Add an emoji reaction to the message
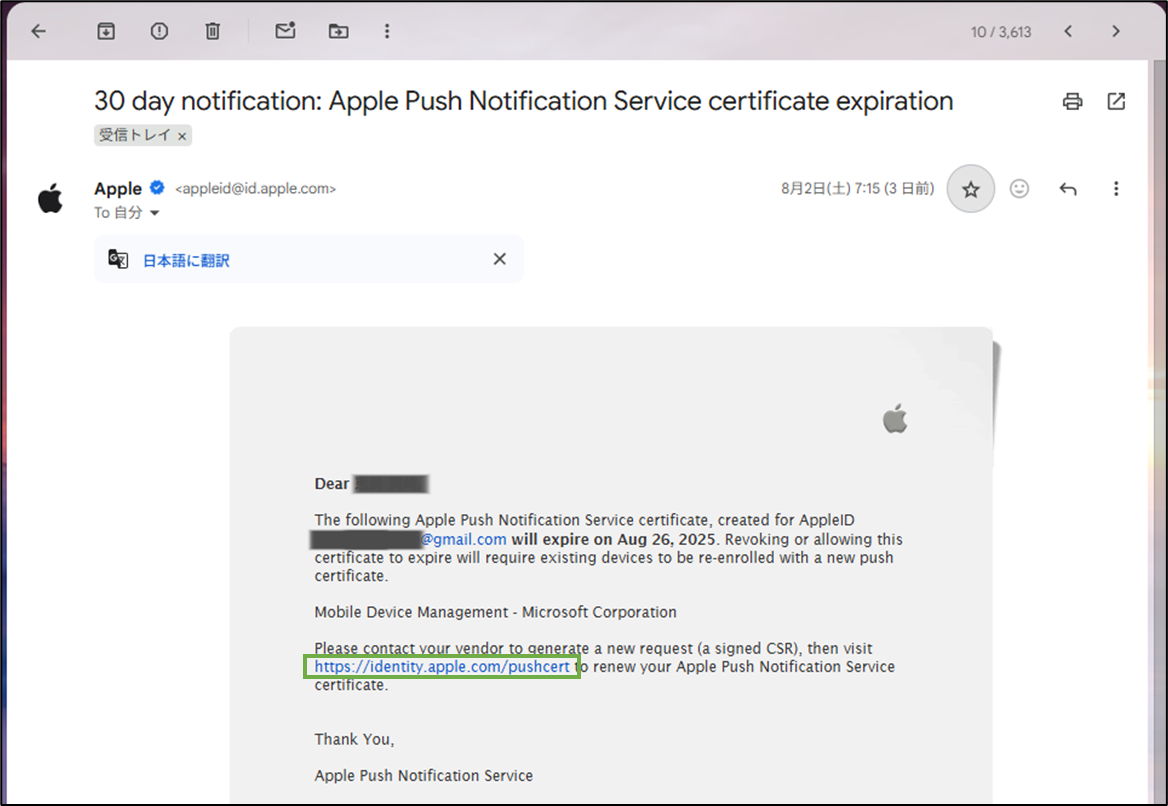Image resolution: width=1168 pixels, height=806 pixels. tap(1019, 188)
